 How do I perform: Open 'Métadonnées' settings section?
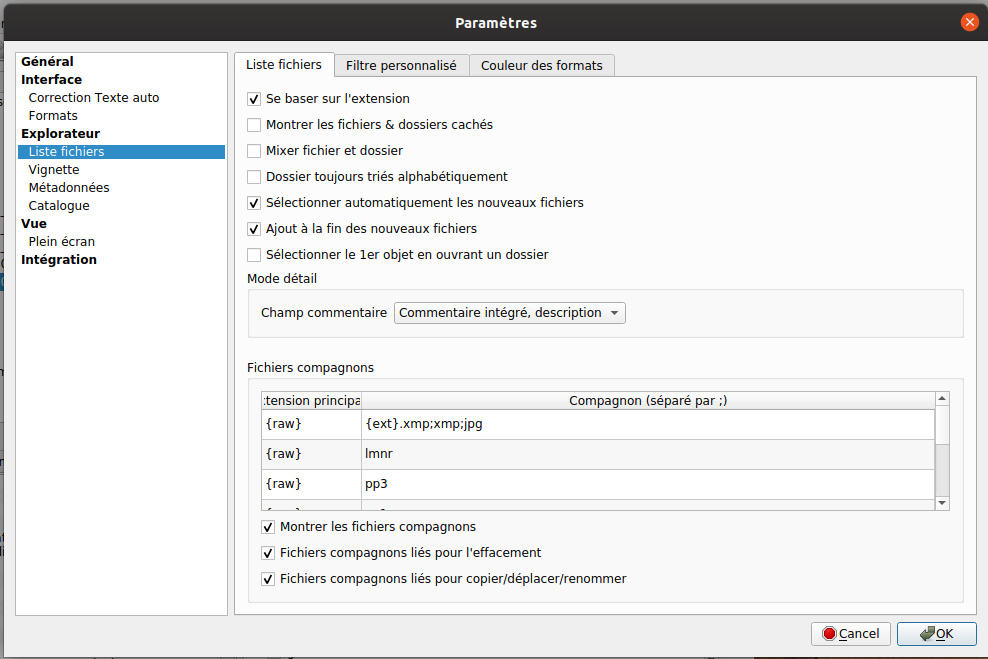(69, 188)
